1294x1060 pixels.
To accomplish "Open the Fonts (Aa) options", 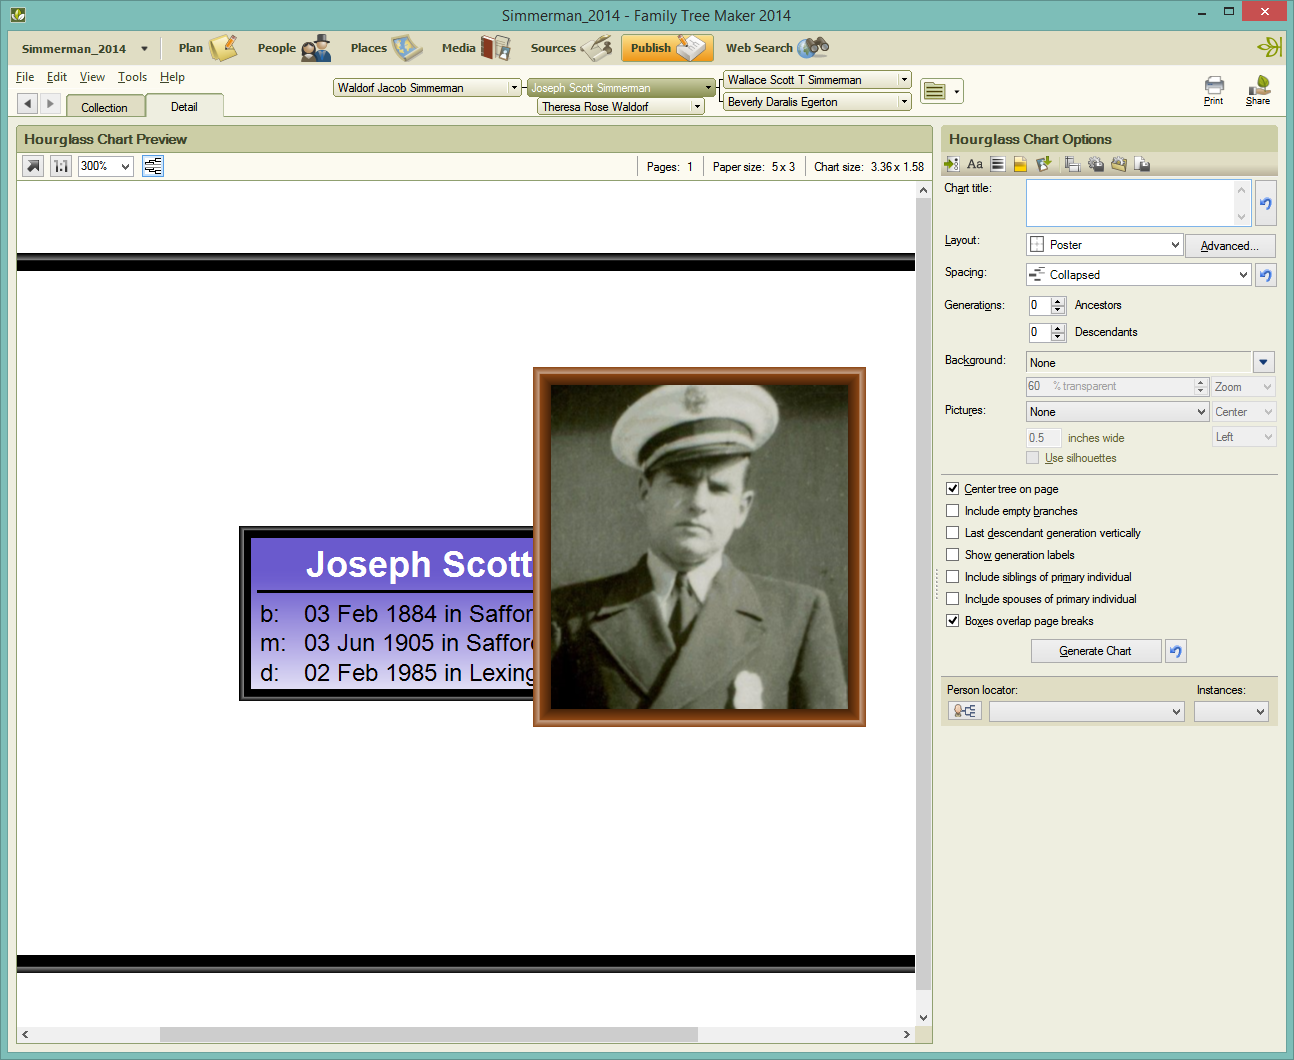I will coord(975,164).
